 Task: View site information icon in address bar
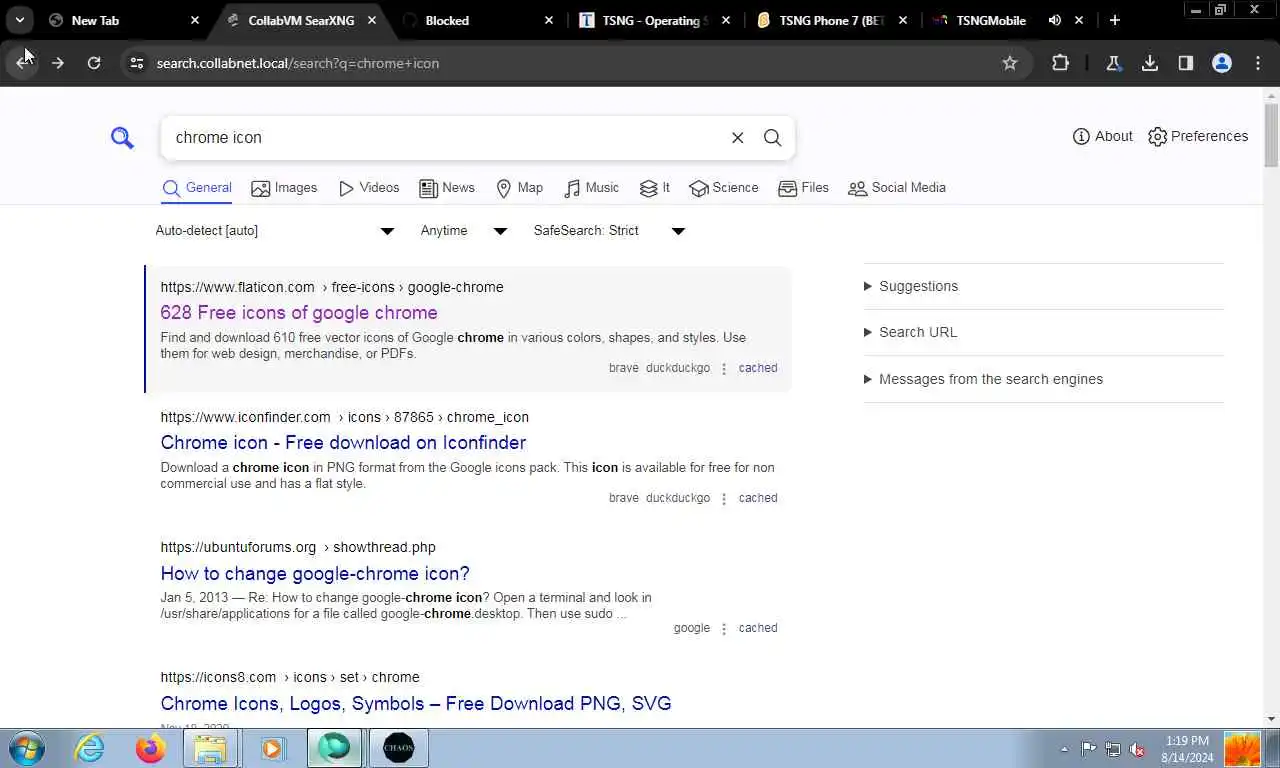tap(137, 63)
